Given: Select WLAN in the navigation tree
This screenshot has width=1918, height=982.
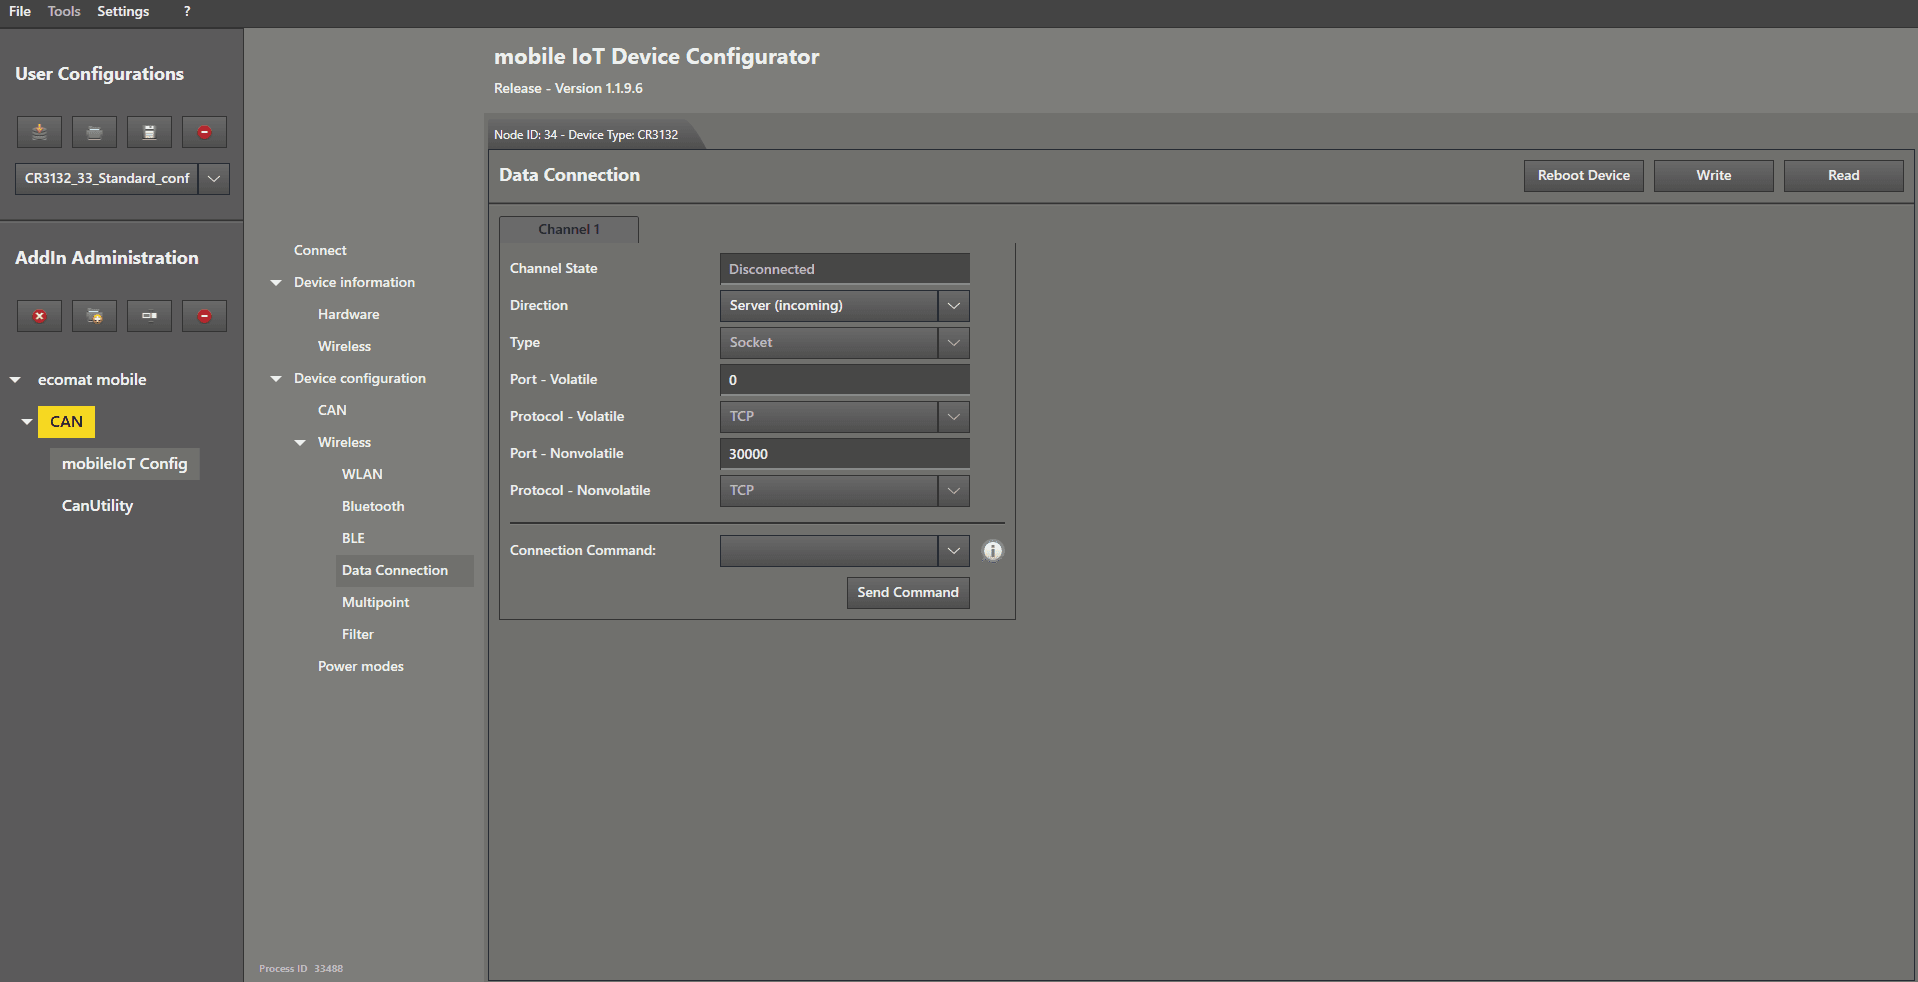Looking at the screenshot, I should (x=362, y=474).
